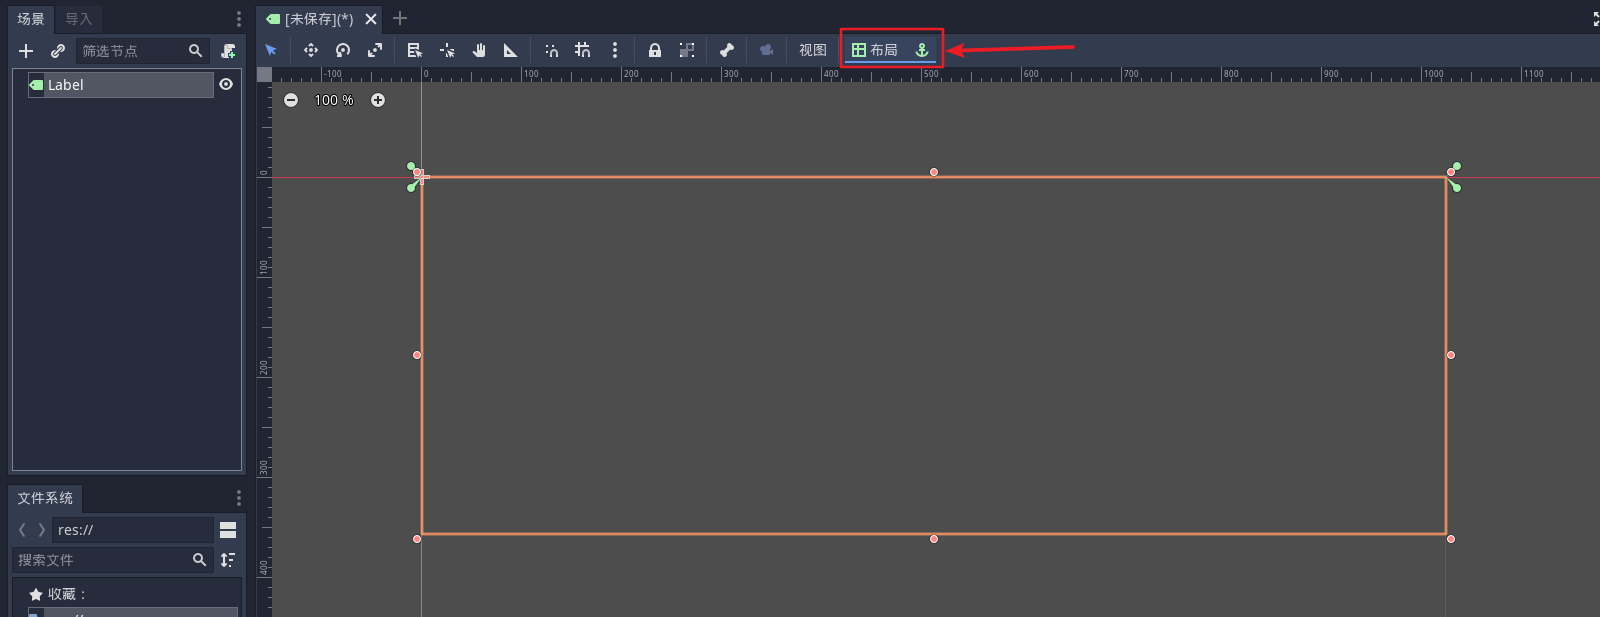Switch to Move mode tool
This screenshot has height=617, width=1600.
[311, 50]
